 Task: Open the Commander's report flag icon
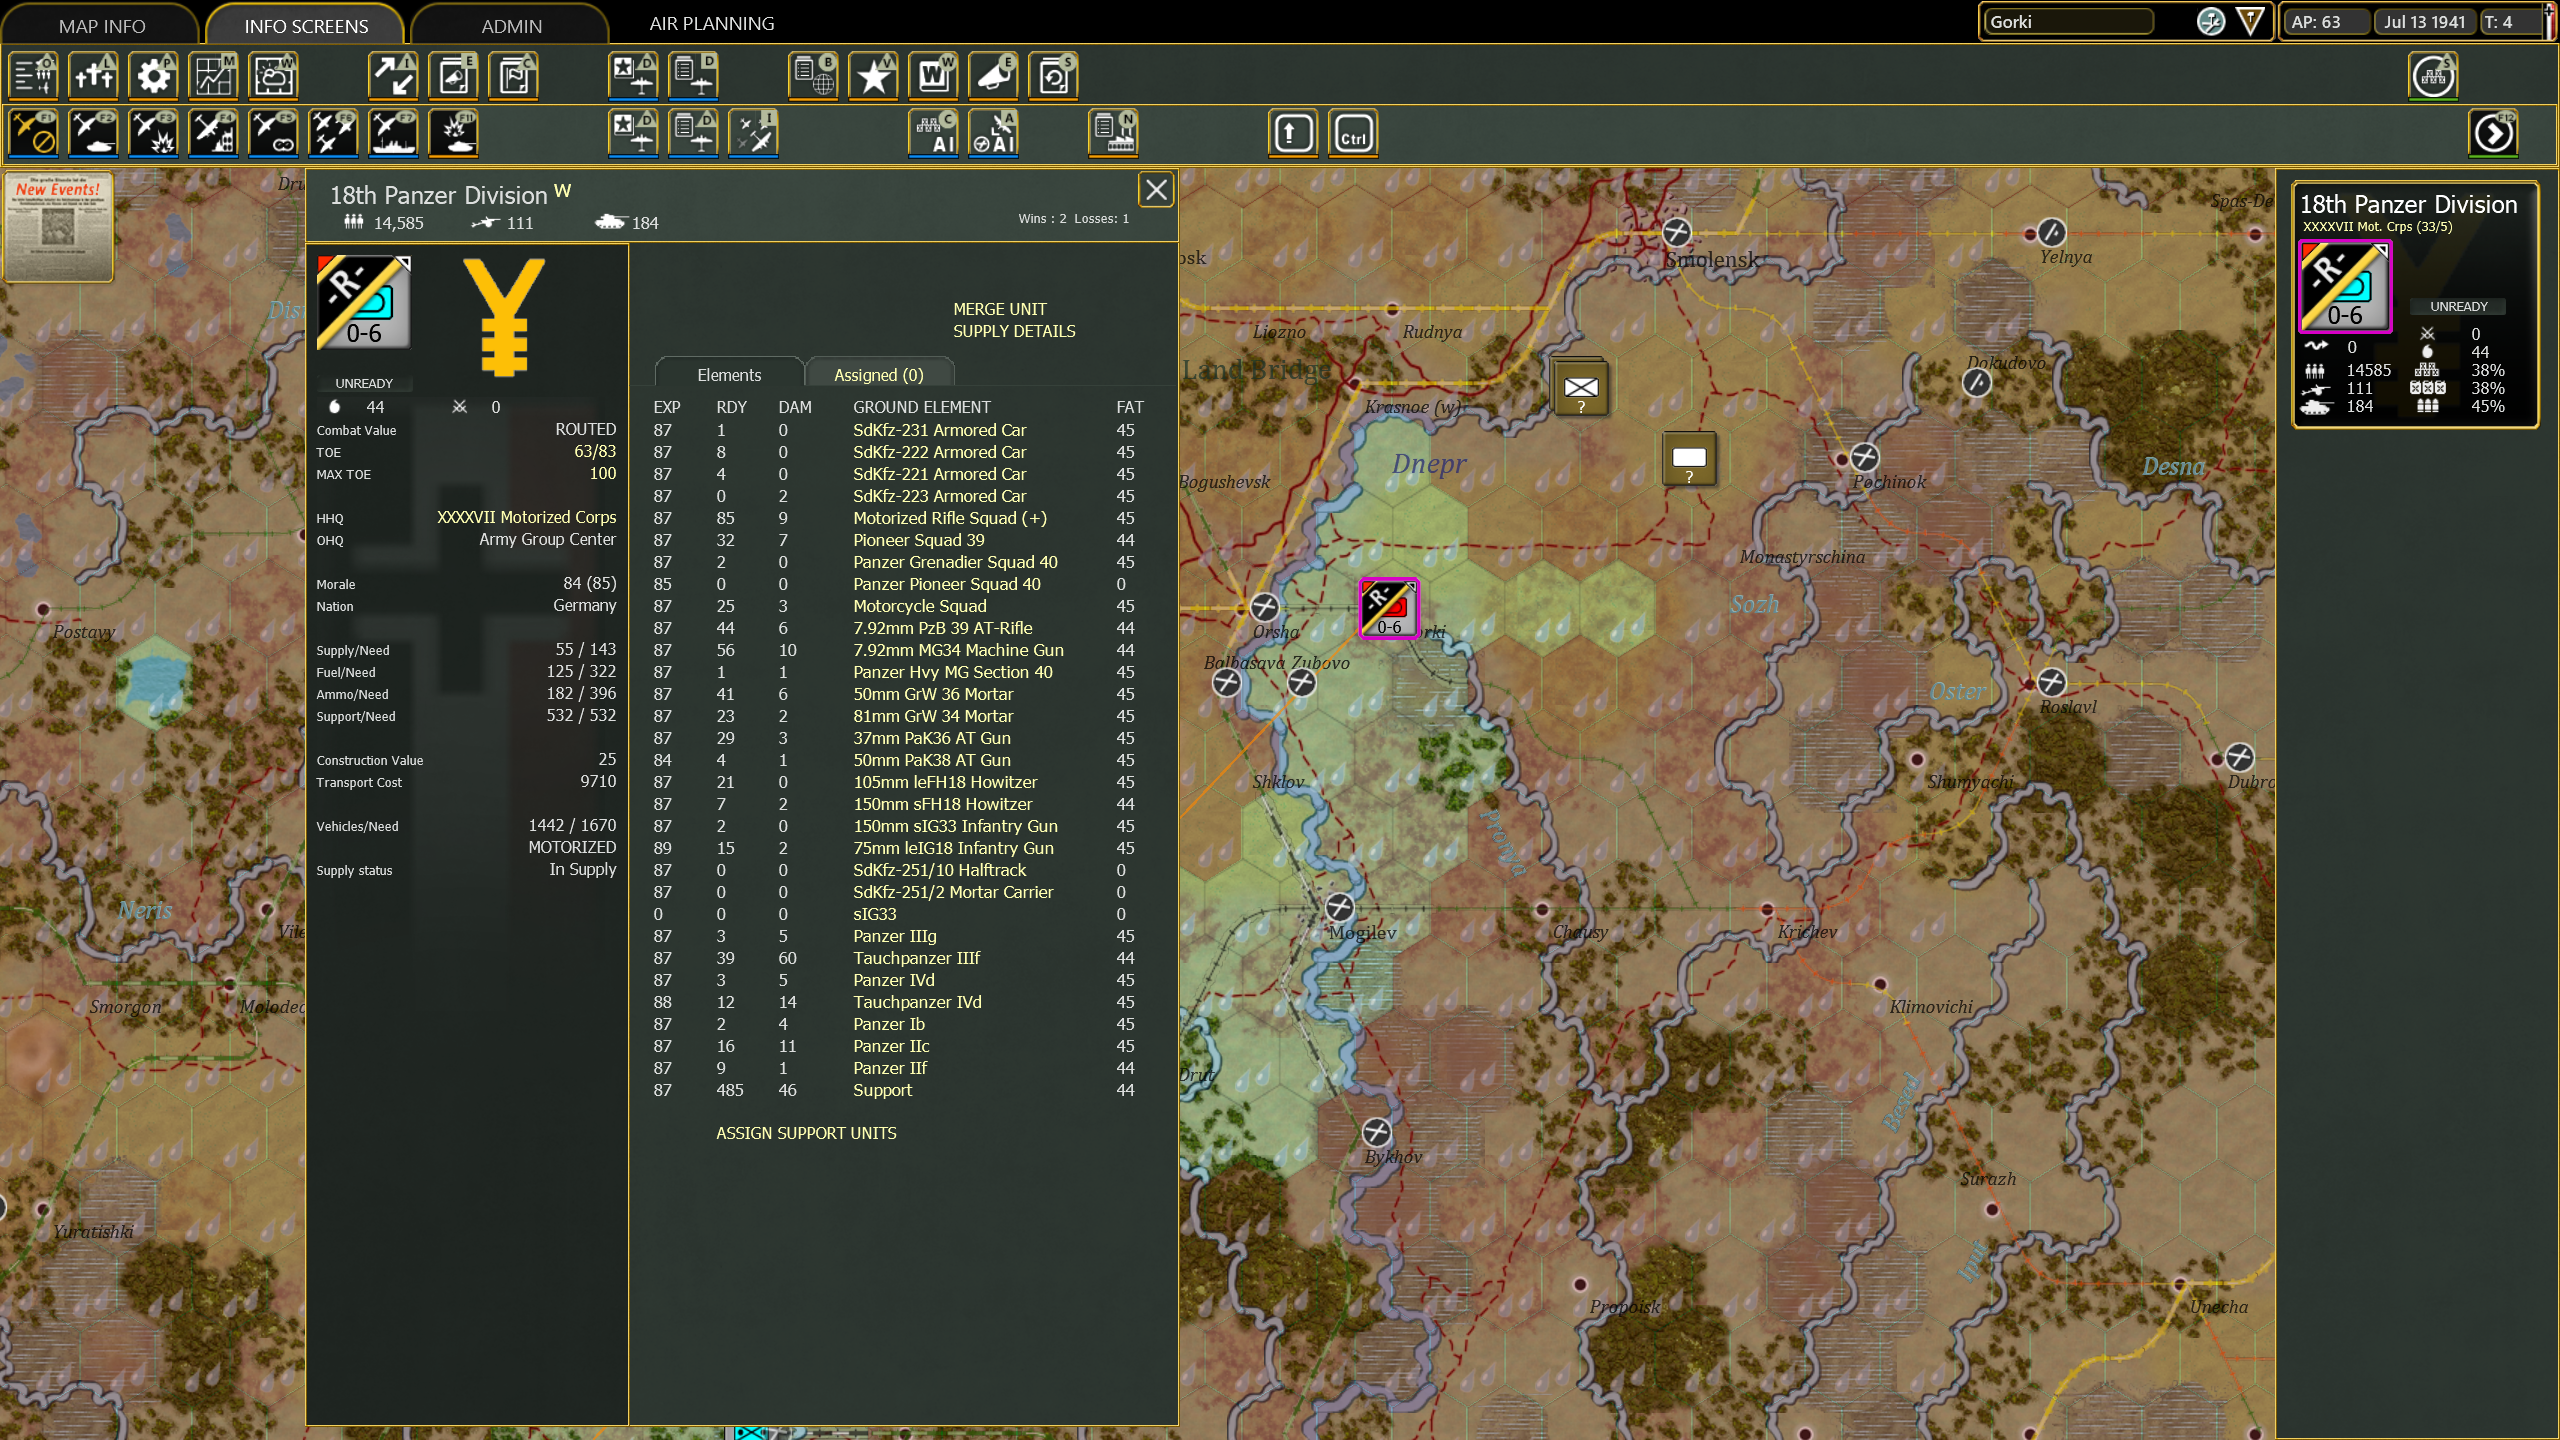(514, 75)
